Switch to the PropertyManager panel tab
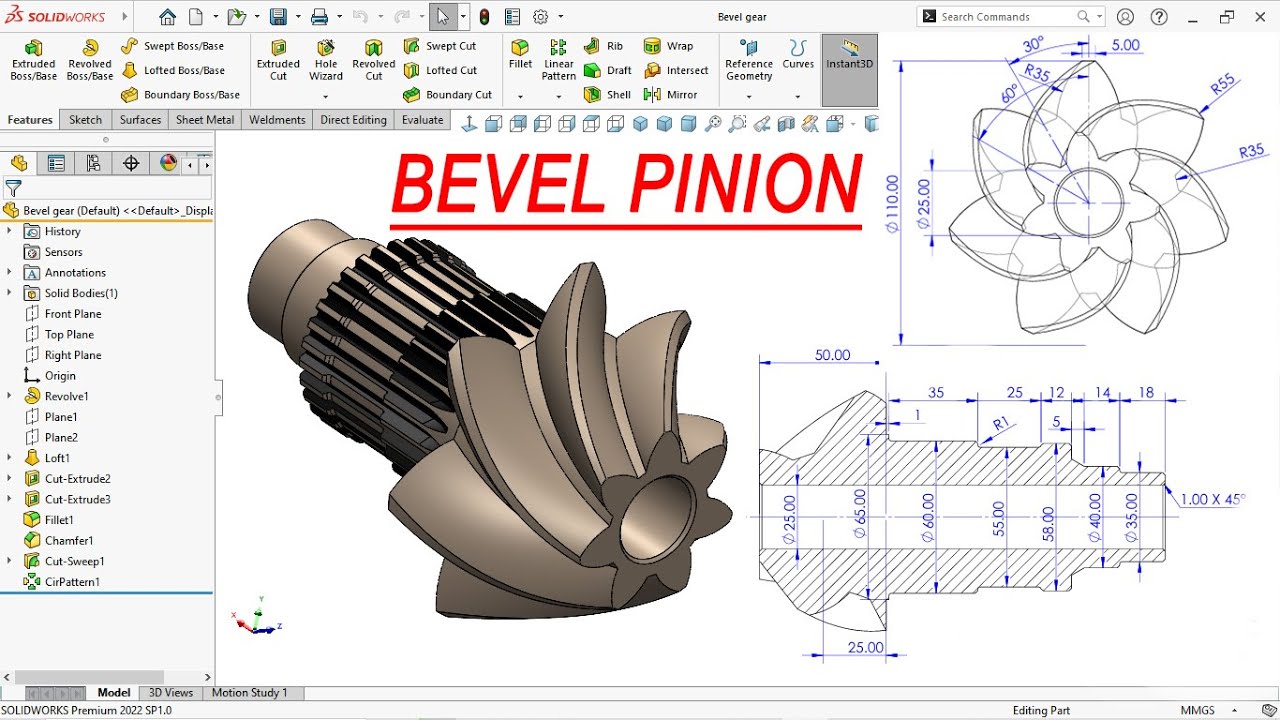 point(56,163)
